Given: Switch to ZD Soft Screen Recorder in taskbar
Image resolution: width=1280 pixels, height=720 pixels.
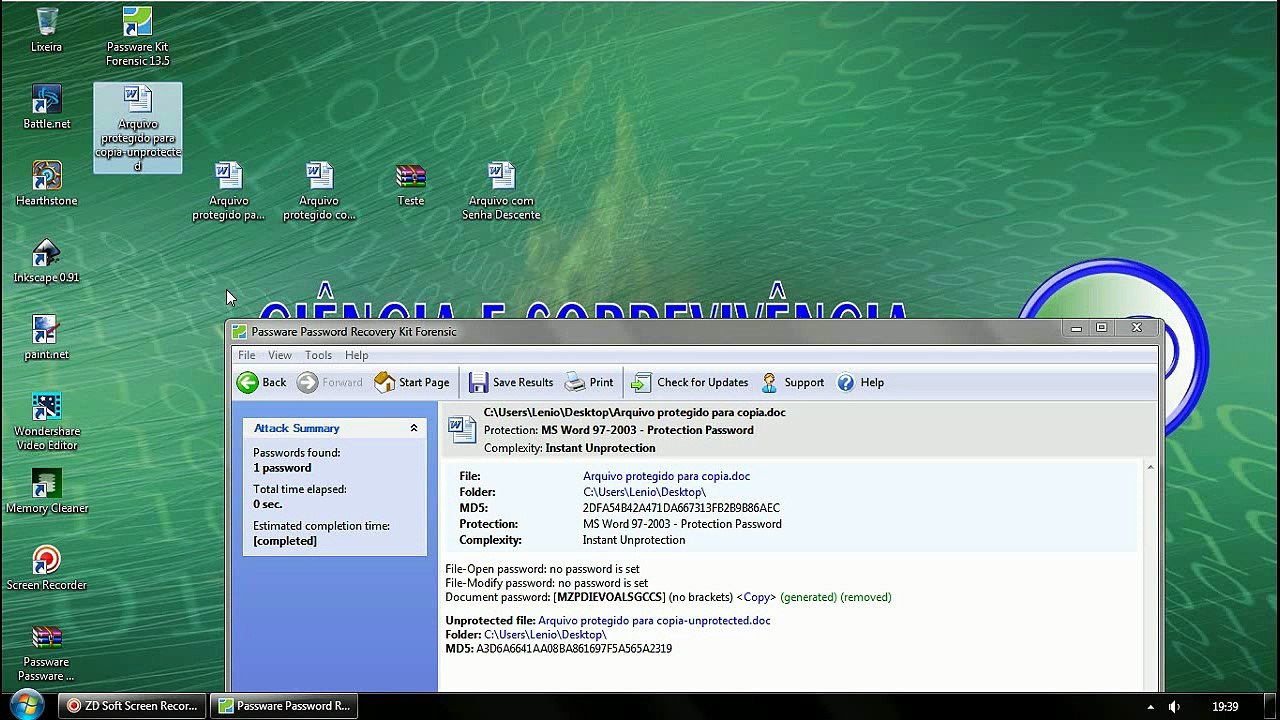Looking at the screenshot, I should 132,706.
